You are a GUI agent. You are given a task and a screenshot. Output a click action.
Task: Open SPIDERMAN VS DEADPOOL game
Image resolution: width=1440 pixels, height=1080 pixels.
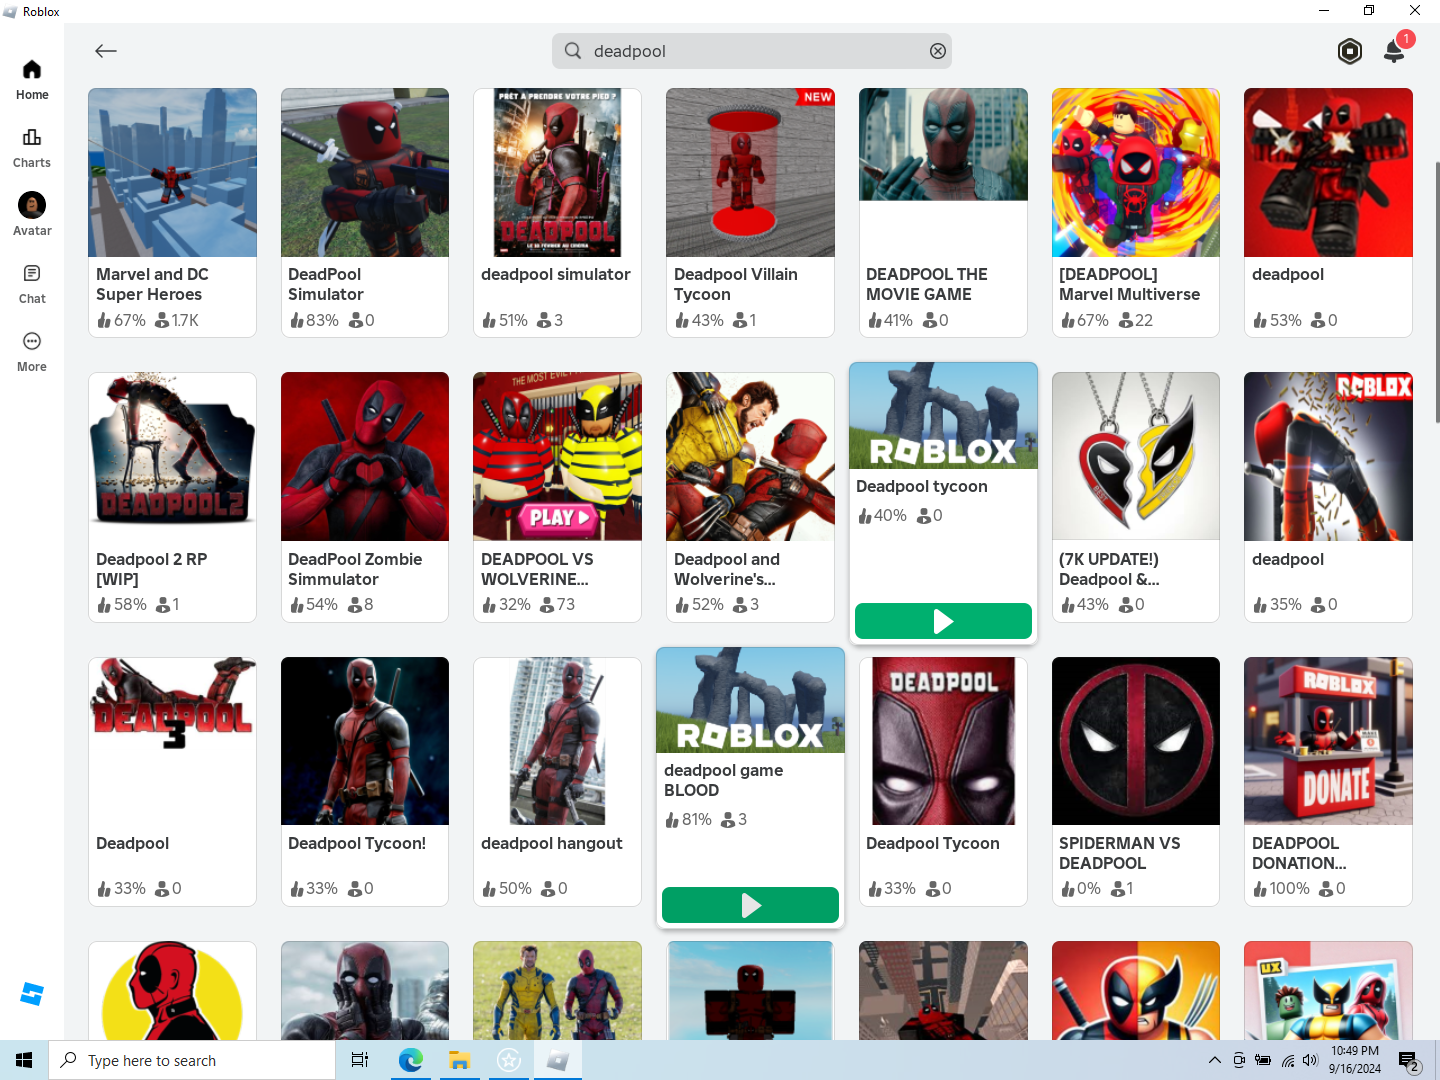[x=1136, y=782]
